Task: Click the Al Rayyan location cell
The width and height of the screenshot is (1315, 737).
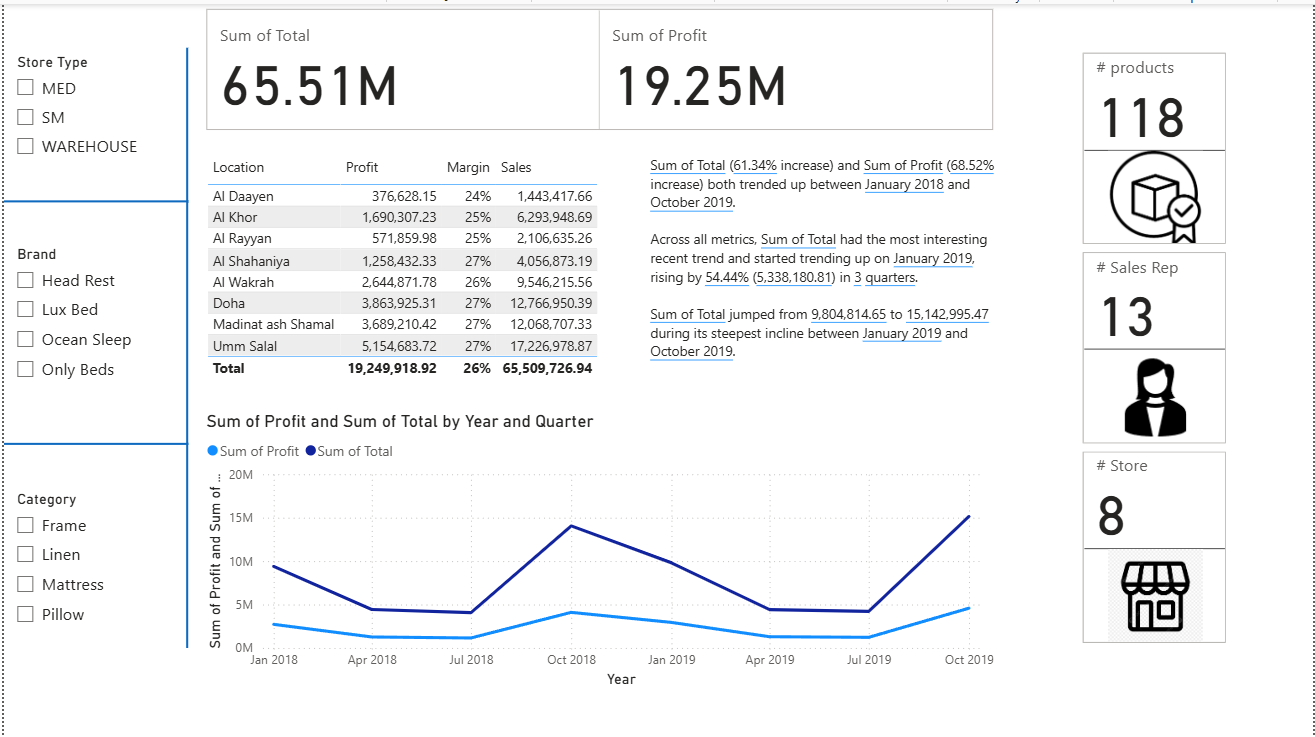Action: point(242,238)
